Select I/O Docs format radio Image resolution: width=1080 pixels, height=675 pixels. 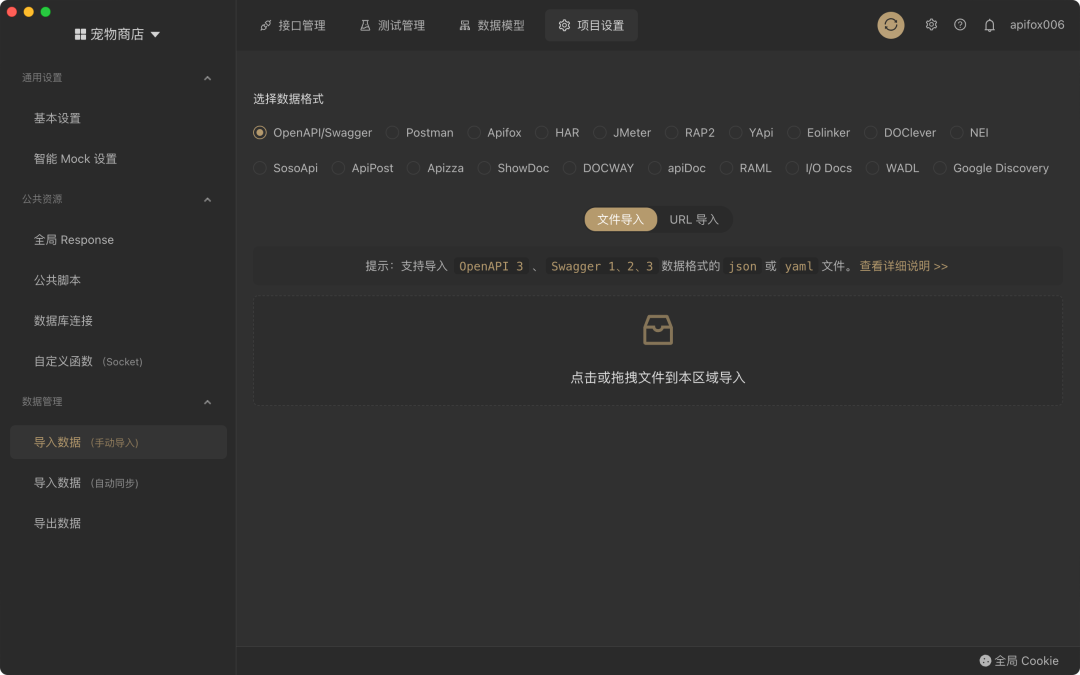(792, 168)
